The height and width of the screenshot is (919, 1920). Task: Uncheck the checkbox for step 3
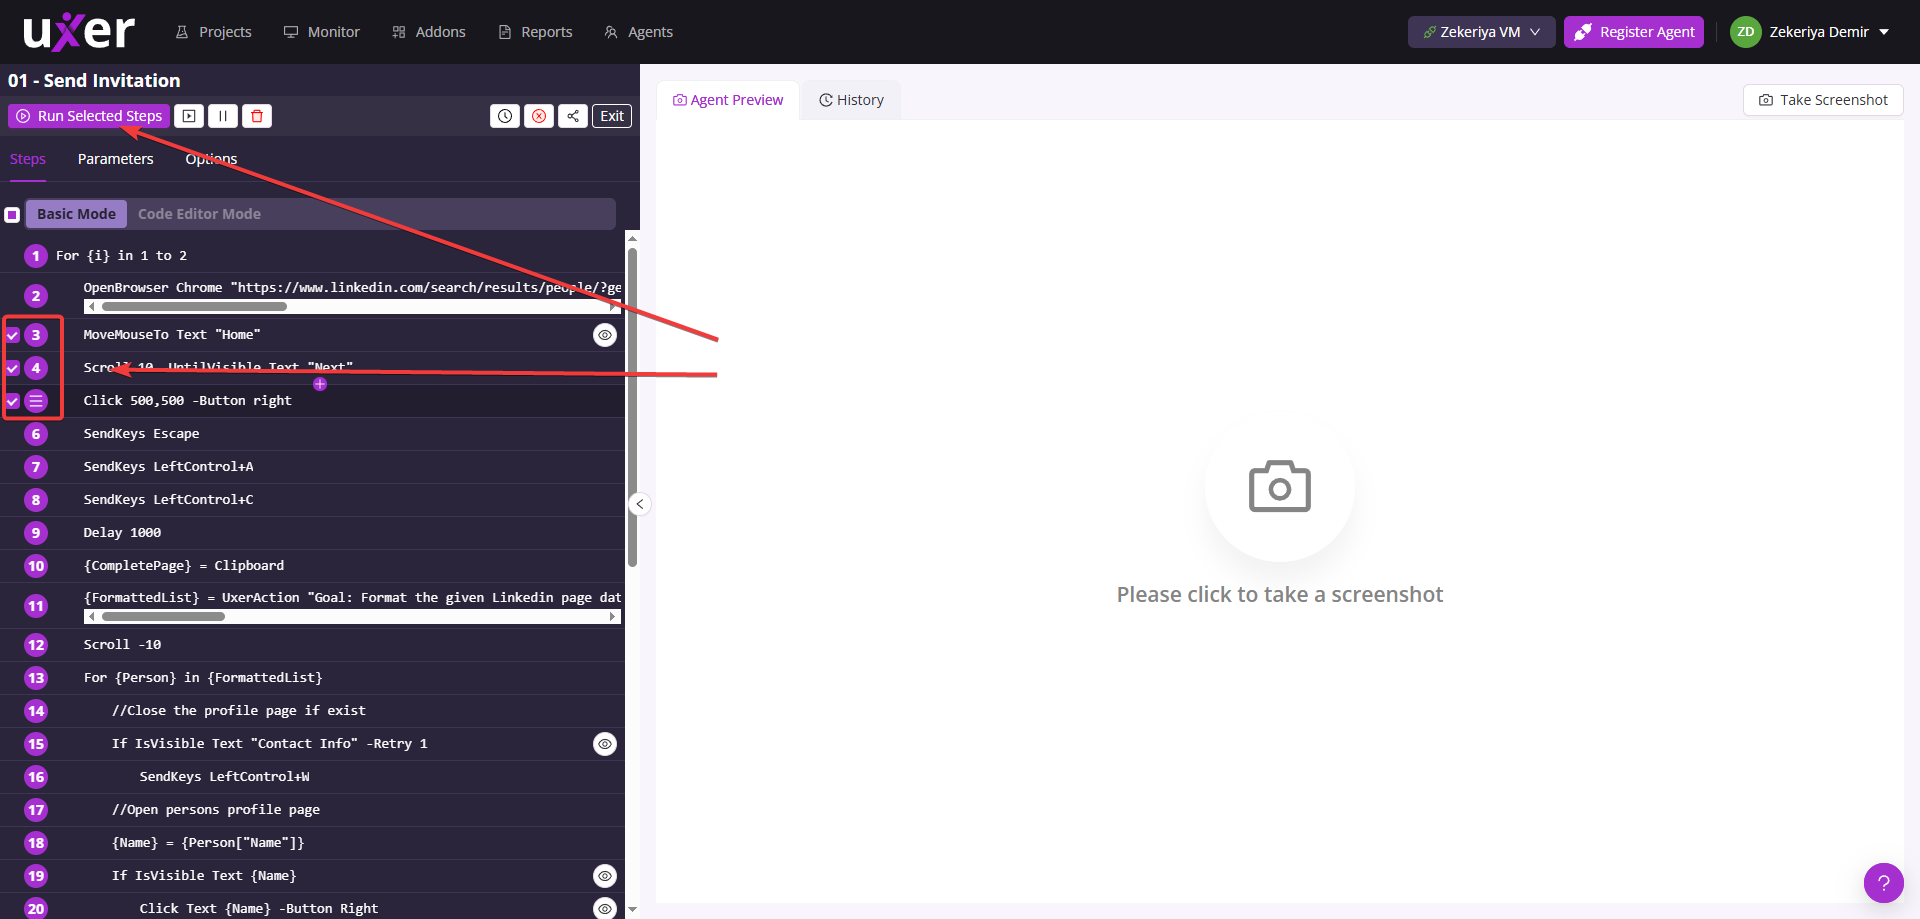13,335
